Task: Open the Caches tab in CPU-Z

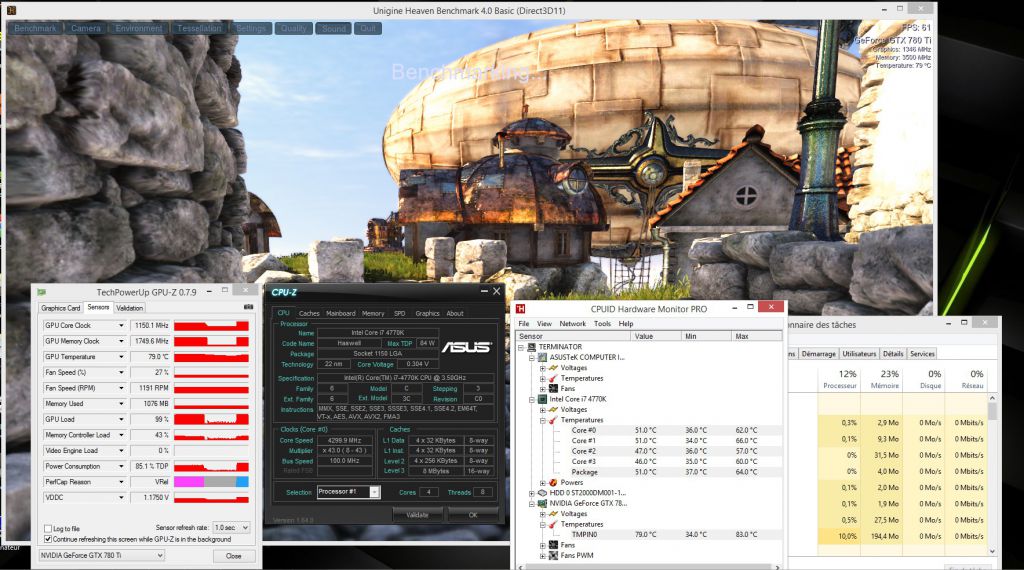Action: [309, 313]
